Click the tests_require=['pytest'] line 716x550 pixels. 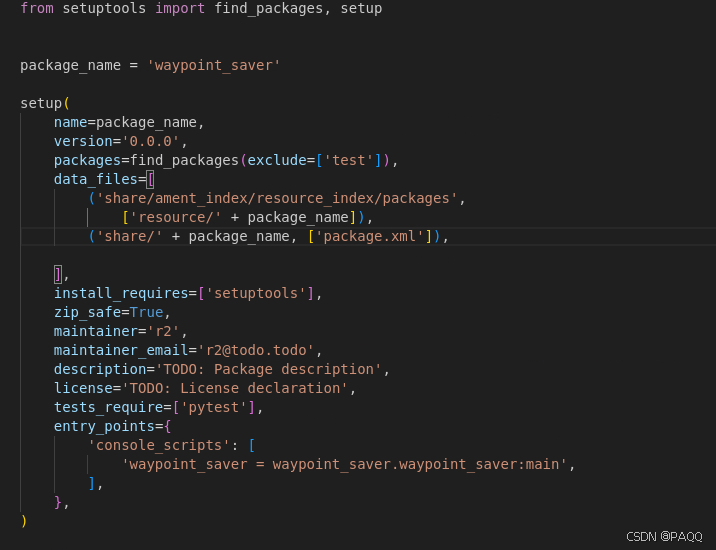point(158,407)
